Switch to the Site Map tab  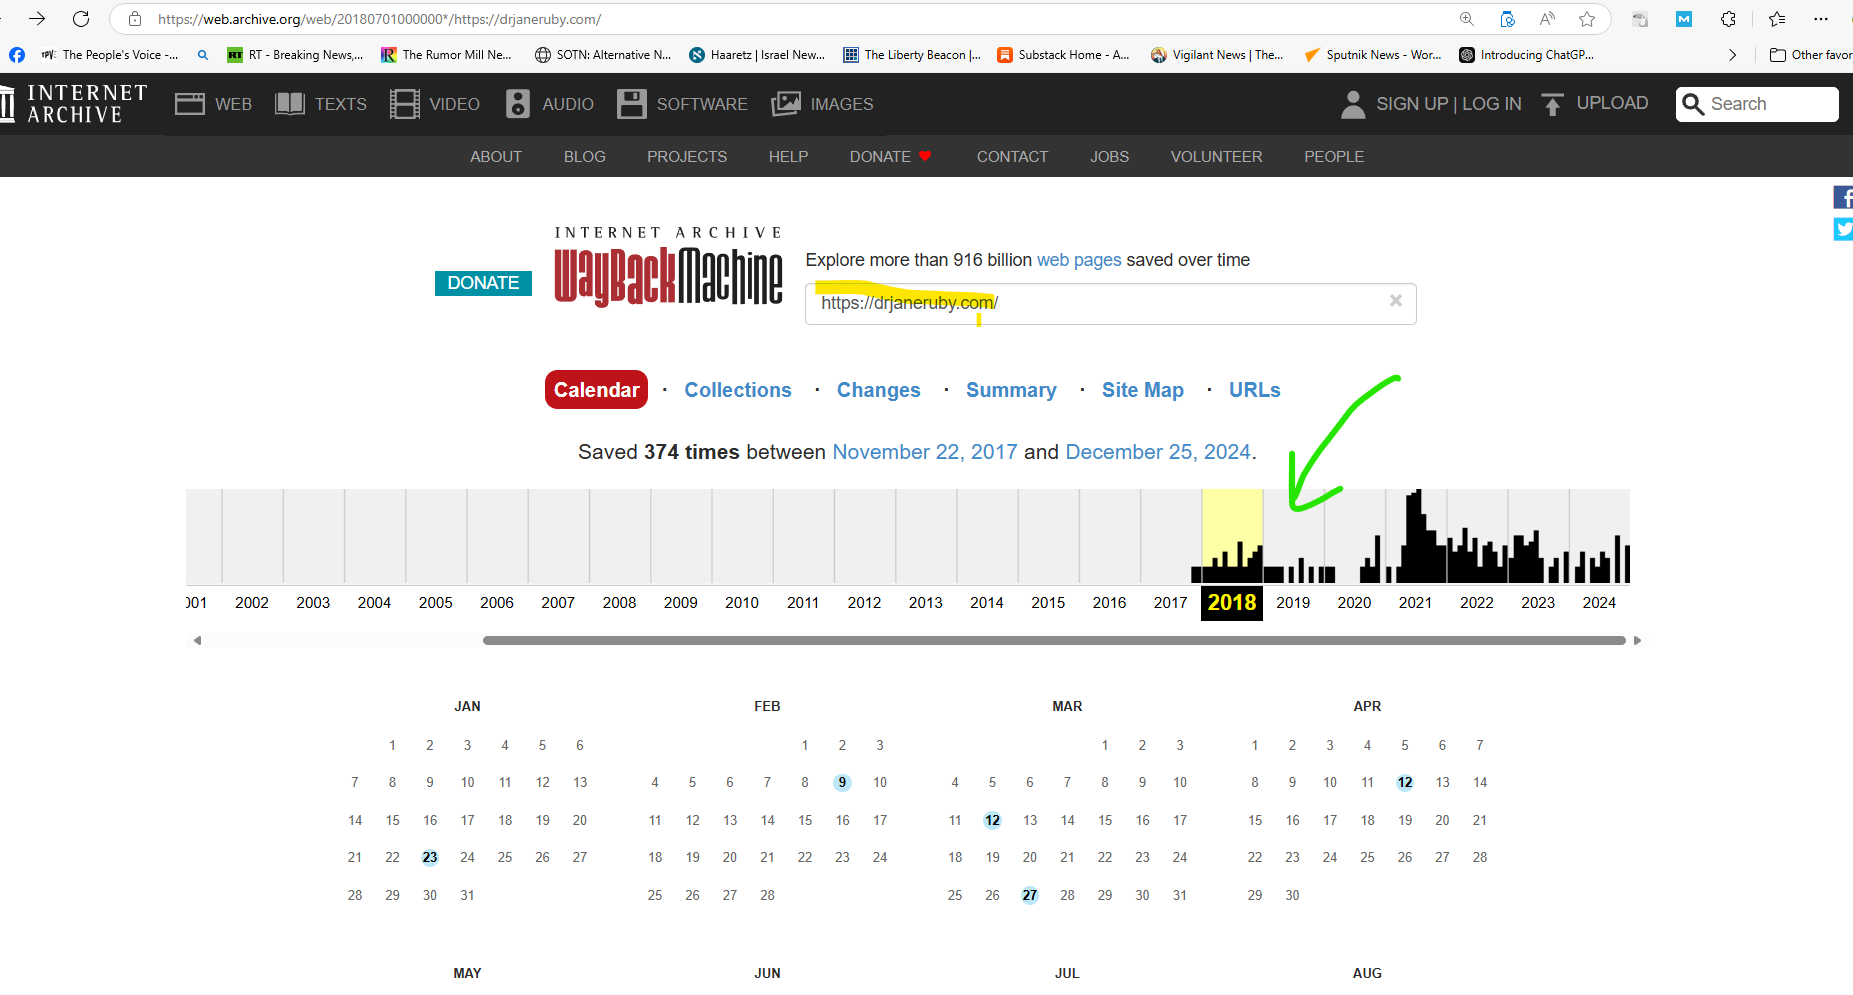(x=1143, y=390)
